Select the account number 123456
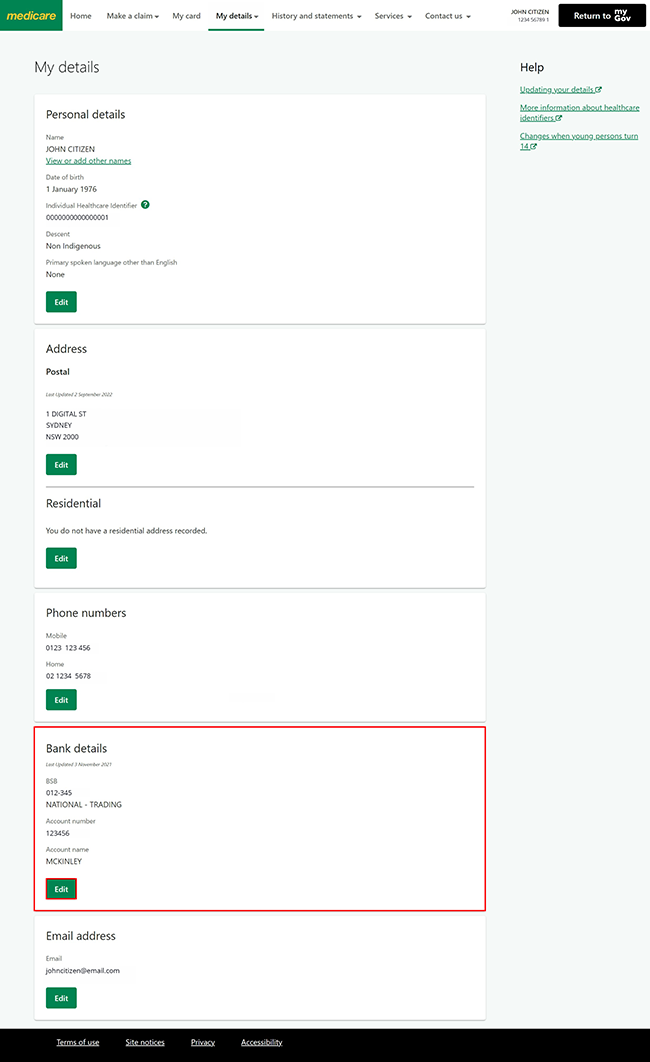Viewport: 650px width, 1062px height. point(58,833)
